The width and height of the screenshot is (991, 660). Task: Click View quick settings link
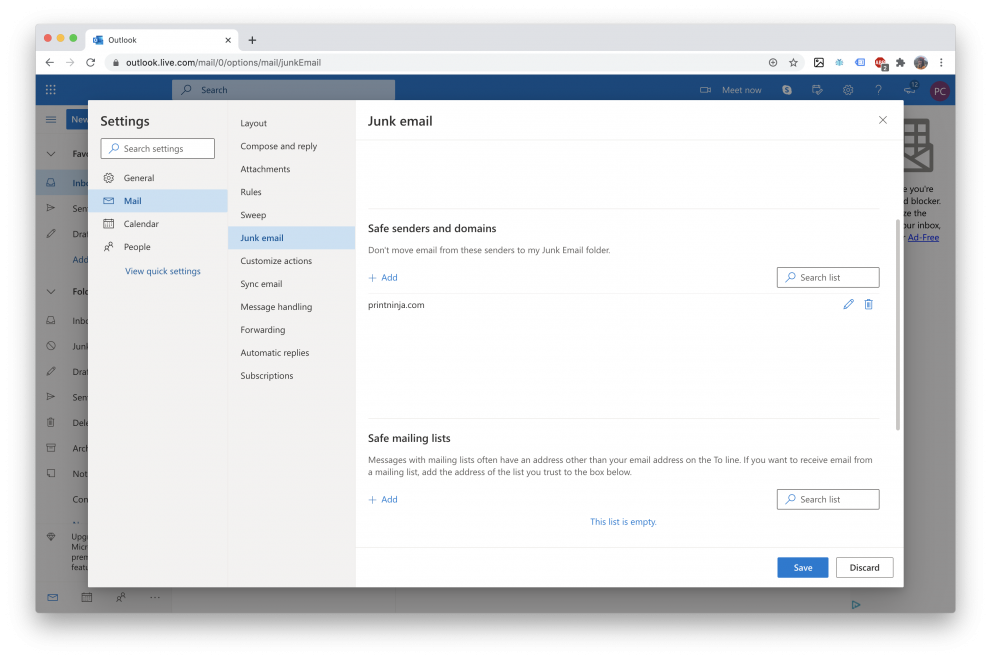(x=162, y=271)
